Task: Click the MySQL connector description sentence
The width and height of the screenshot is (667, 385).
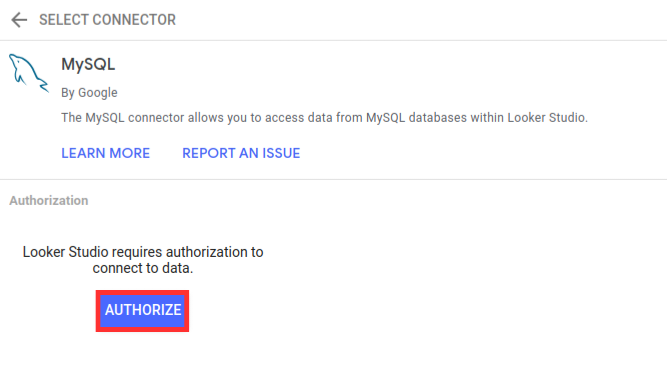Action: point(325,117)
